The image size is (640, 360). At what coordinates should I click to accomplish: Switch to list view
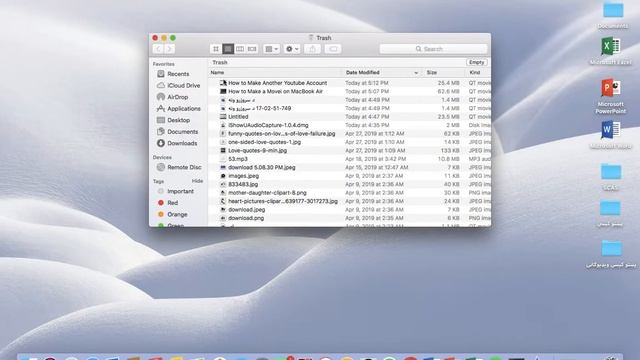228,49
